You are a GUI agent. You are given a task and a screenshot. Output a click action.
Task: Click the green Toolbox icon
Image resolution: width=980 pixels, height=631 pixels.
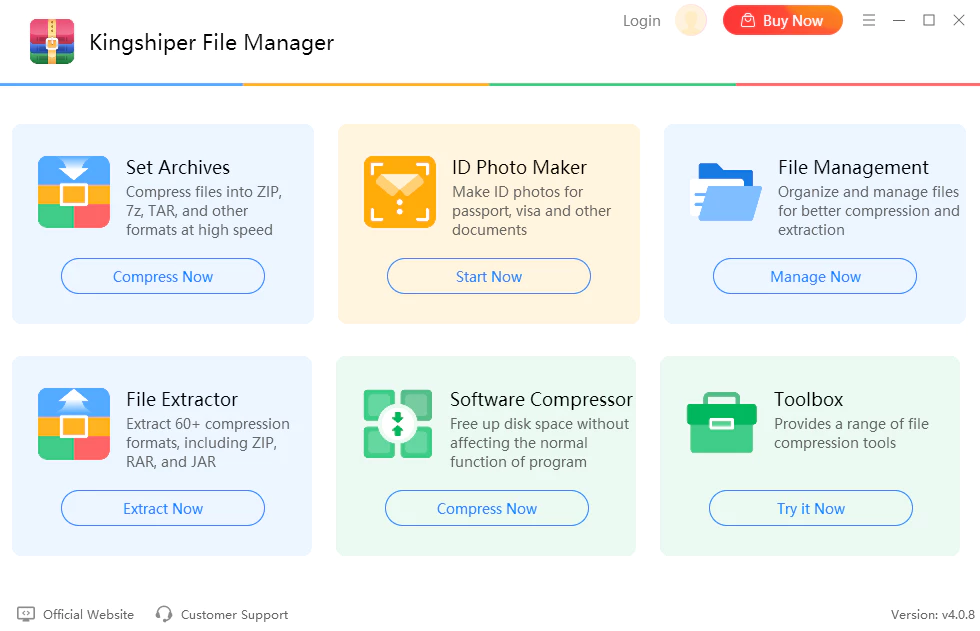[722, 422]
